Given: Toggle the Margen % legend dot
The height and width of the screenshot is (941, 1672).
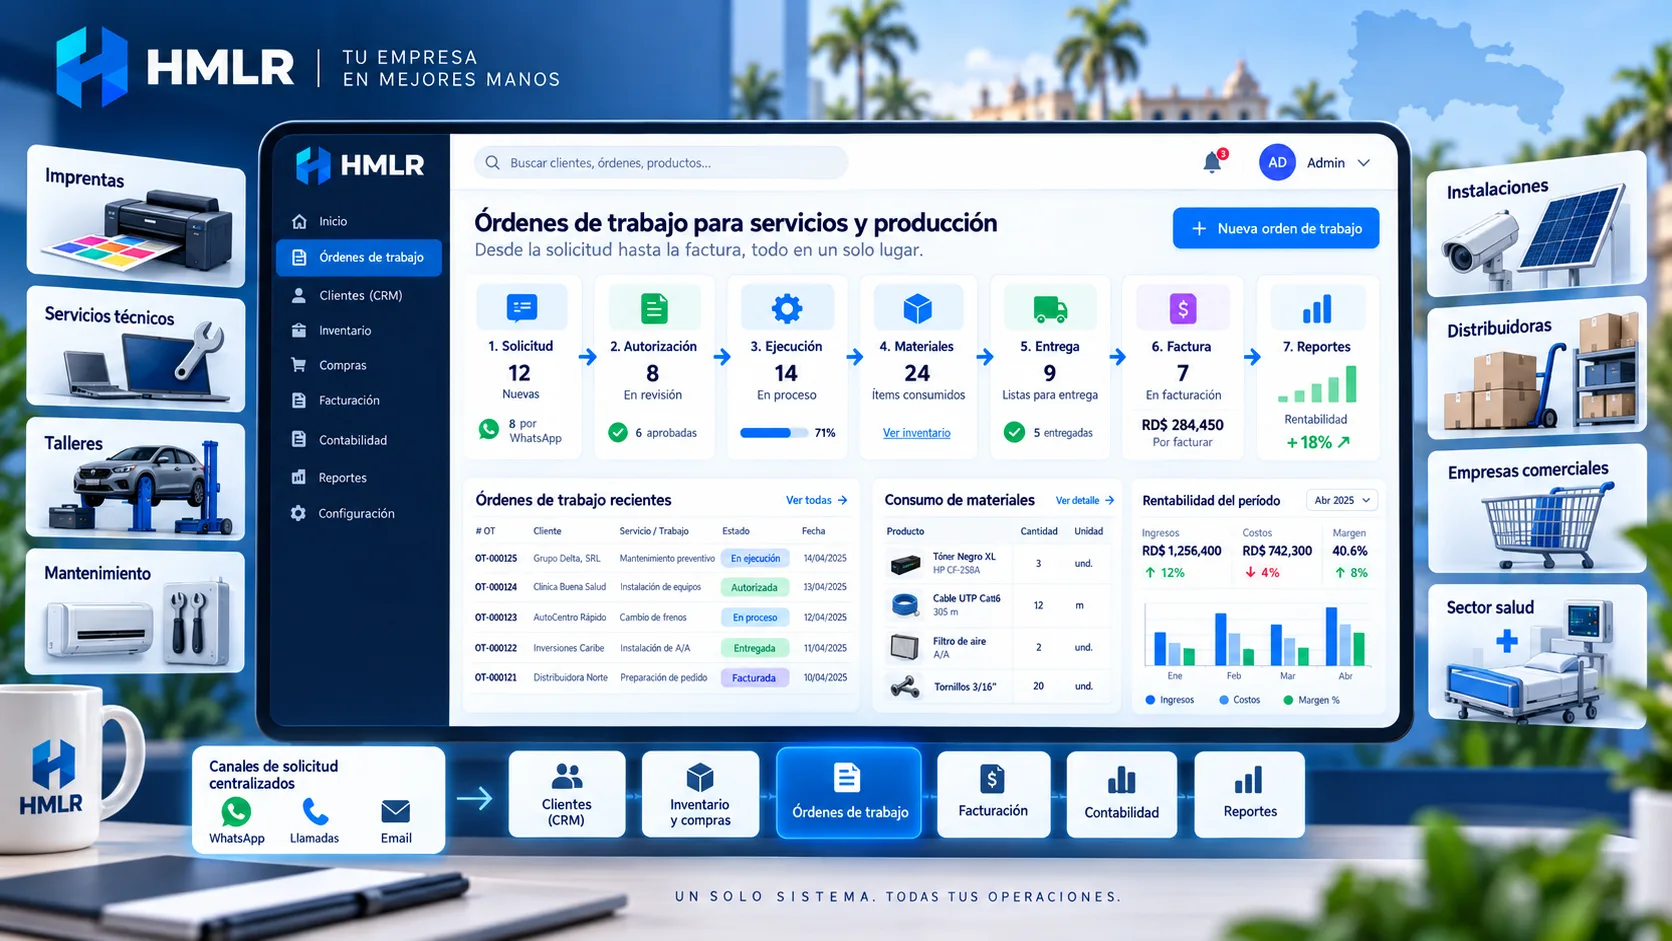Looking at the screenshot, I should click(x=1288, y=700).
